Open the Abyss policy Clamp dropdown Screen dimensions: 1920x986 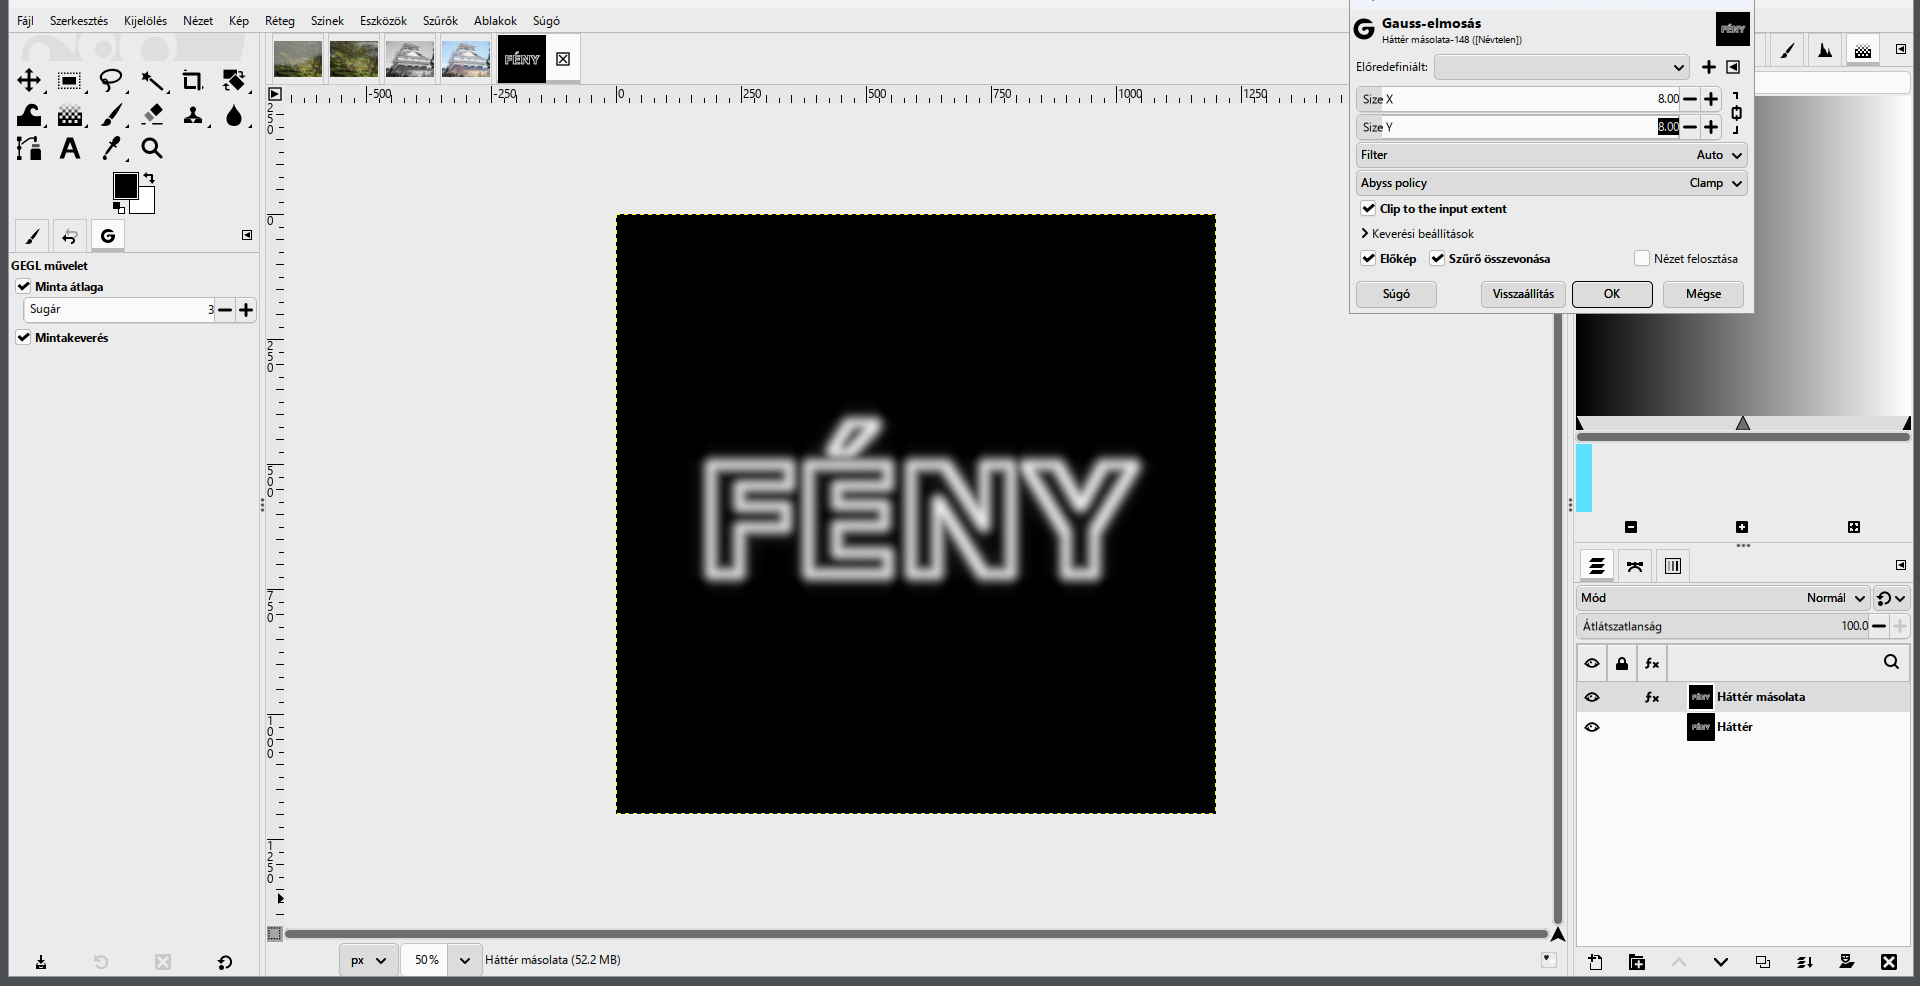1552,183
